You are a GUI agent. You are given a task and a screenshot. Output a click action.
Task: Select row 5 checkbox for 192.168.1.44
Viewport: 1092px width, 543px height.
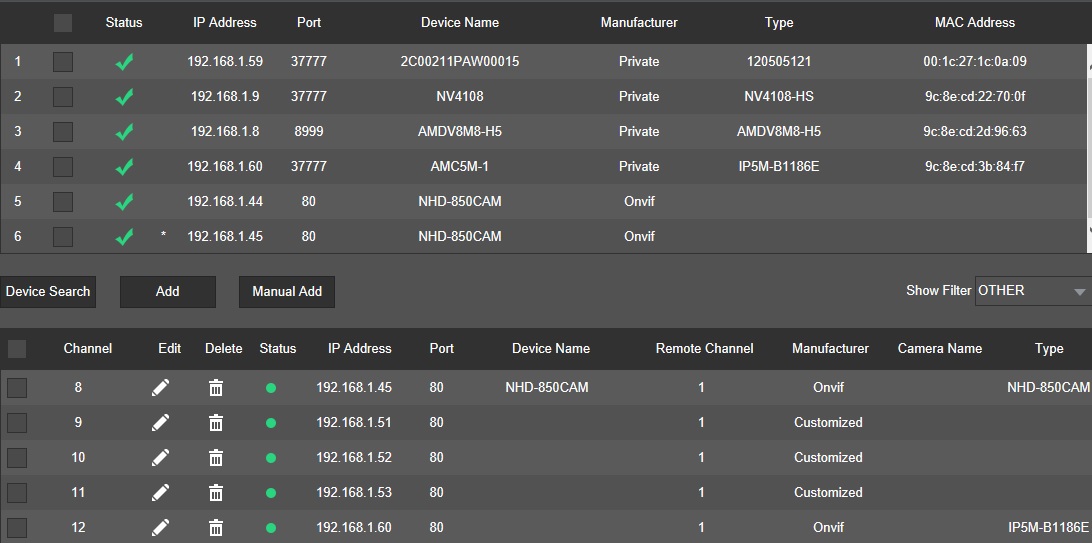coord(63,202)
